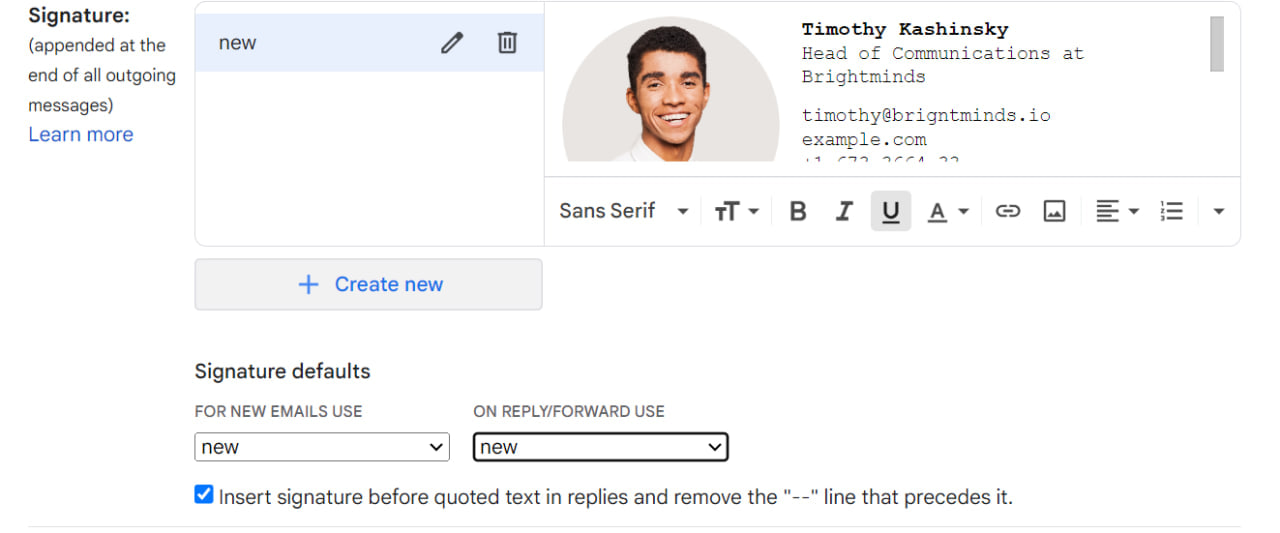The width and height of the screenshot is (1280, 533).
Task: Show more formatting options arrow
Action: 1218,211
